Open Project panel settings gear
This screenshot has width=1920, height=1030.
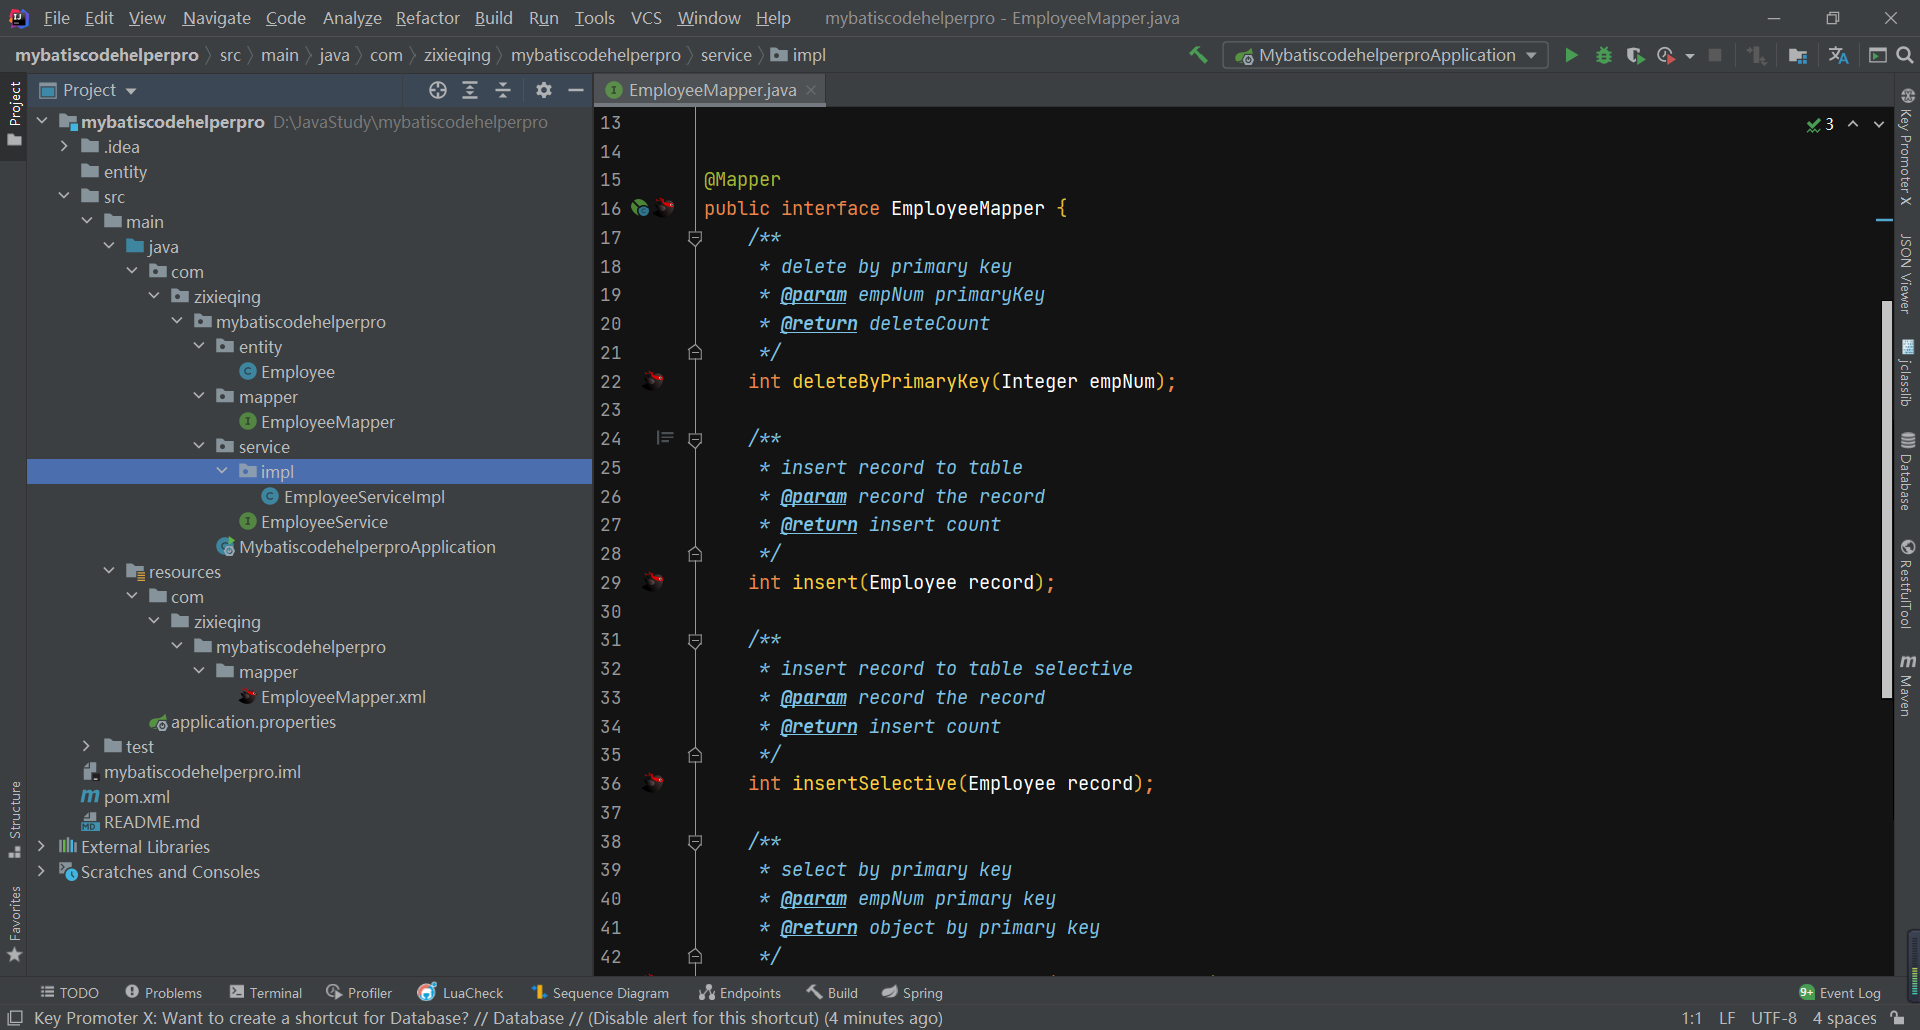coord(543,90)
